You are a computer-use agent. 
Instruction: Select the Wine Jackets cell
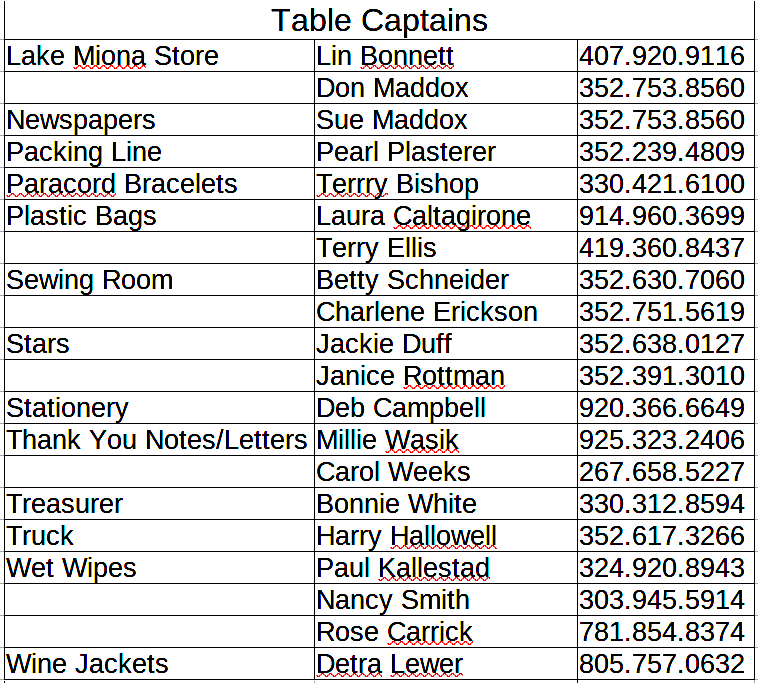point(87,664)
